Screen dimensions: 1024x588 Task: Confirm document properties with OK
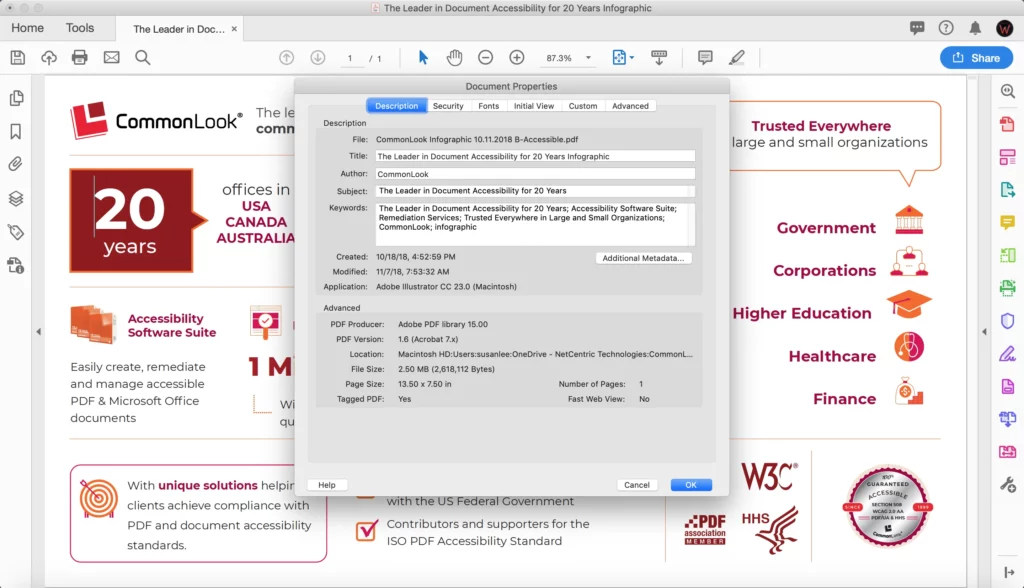point(691,484)
